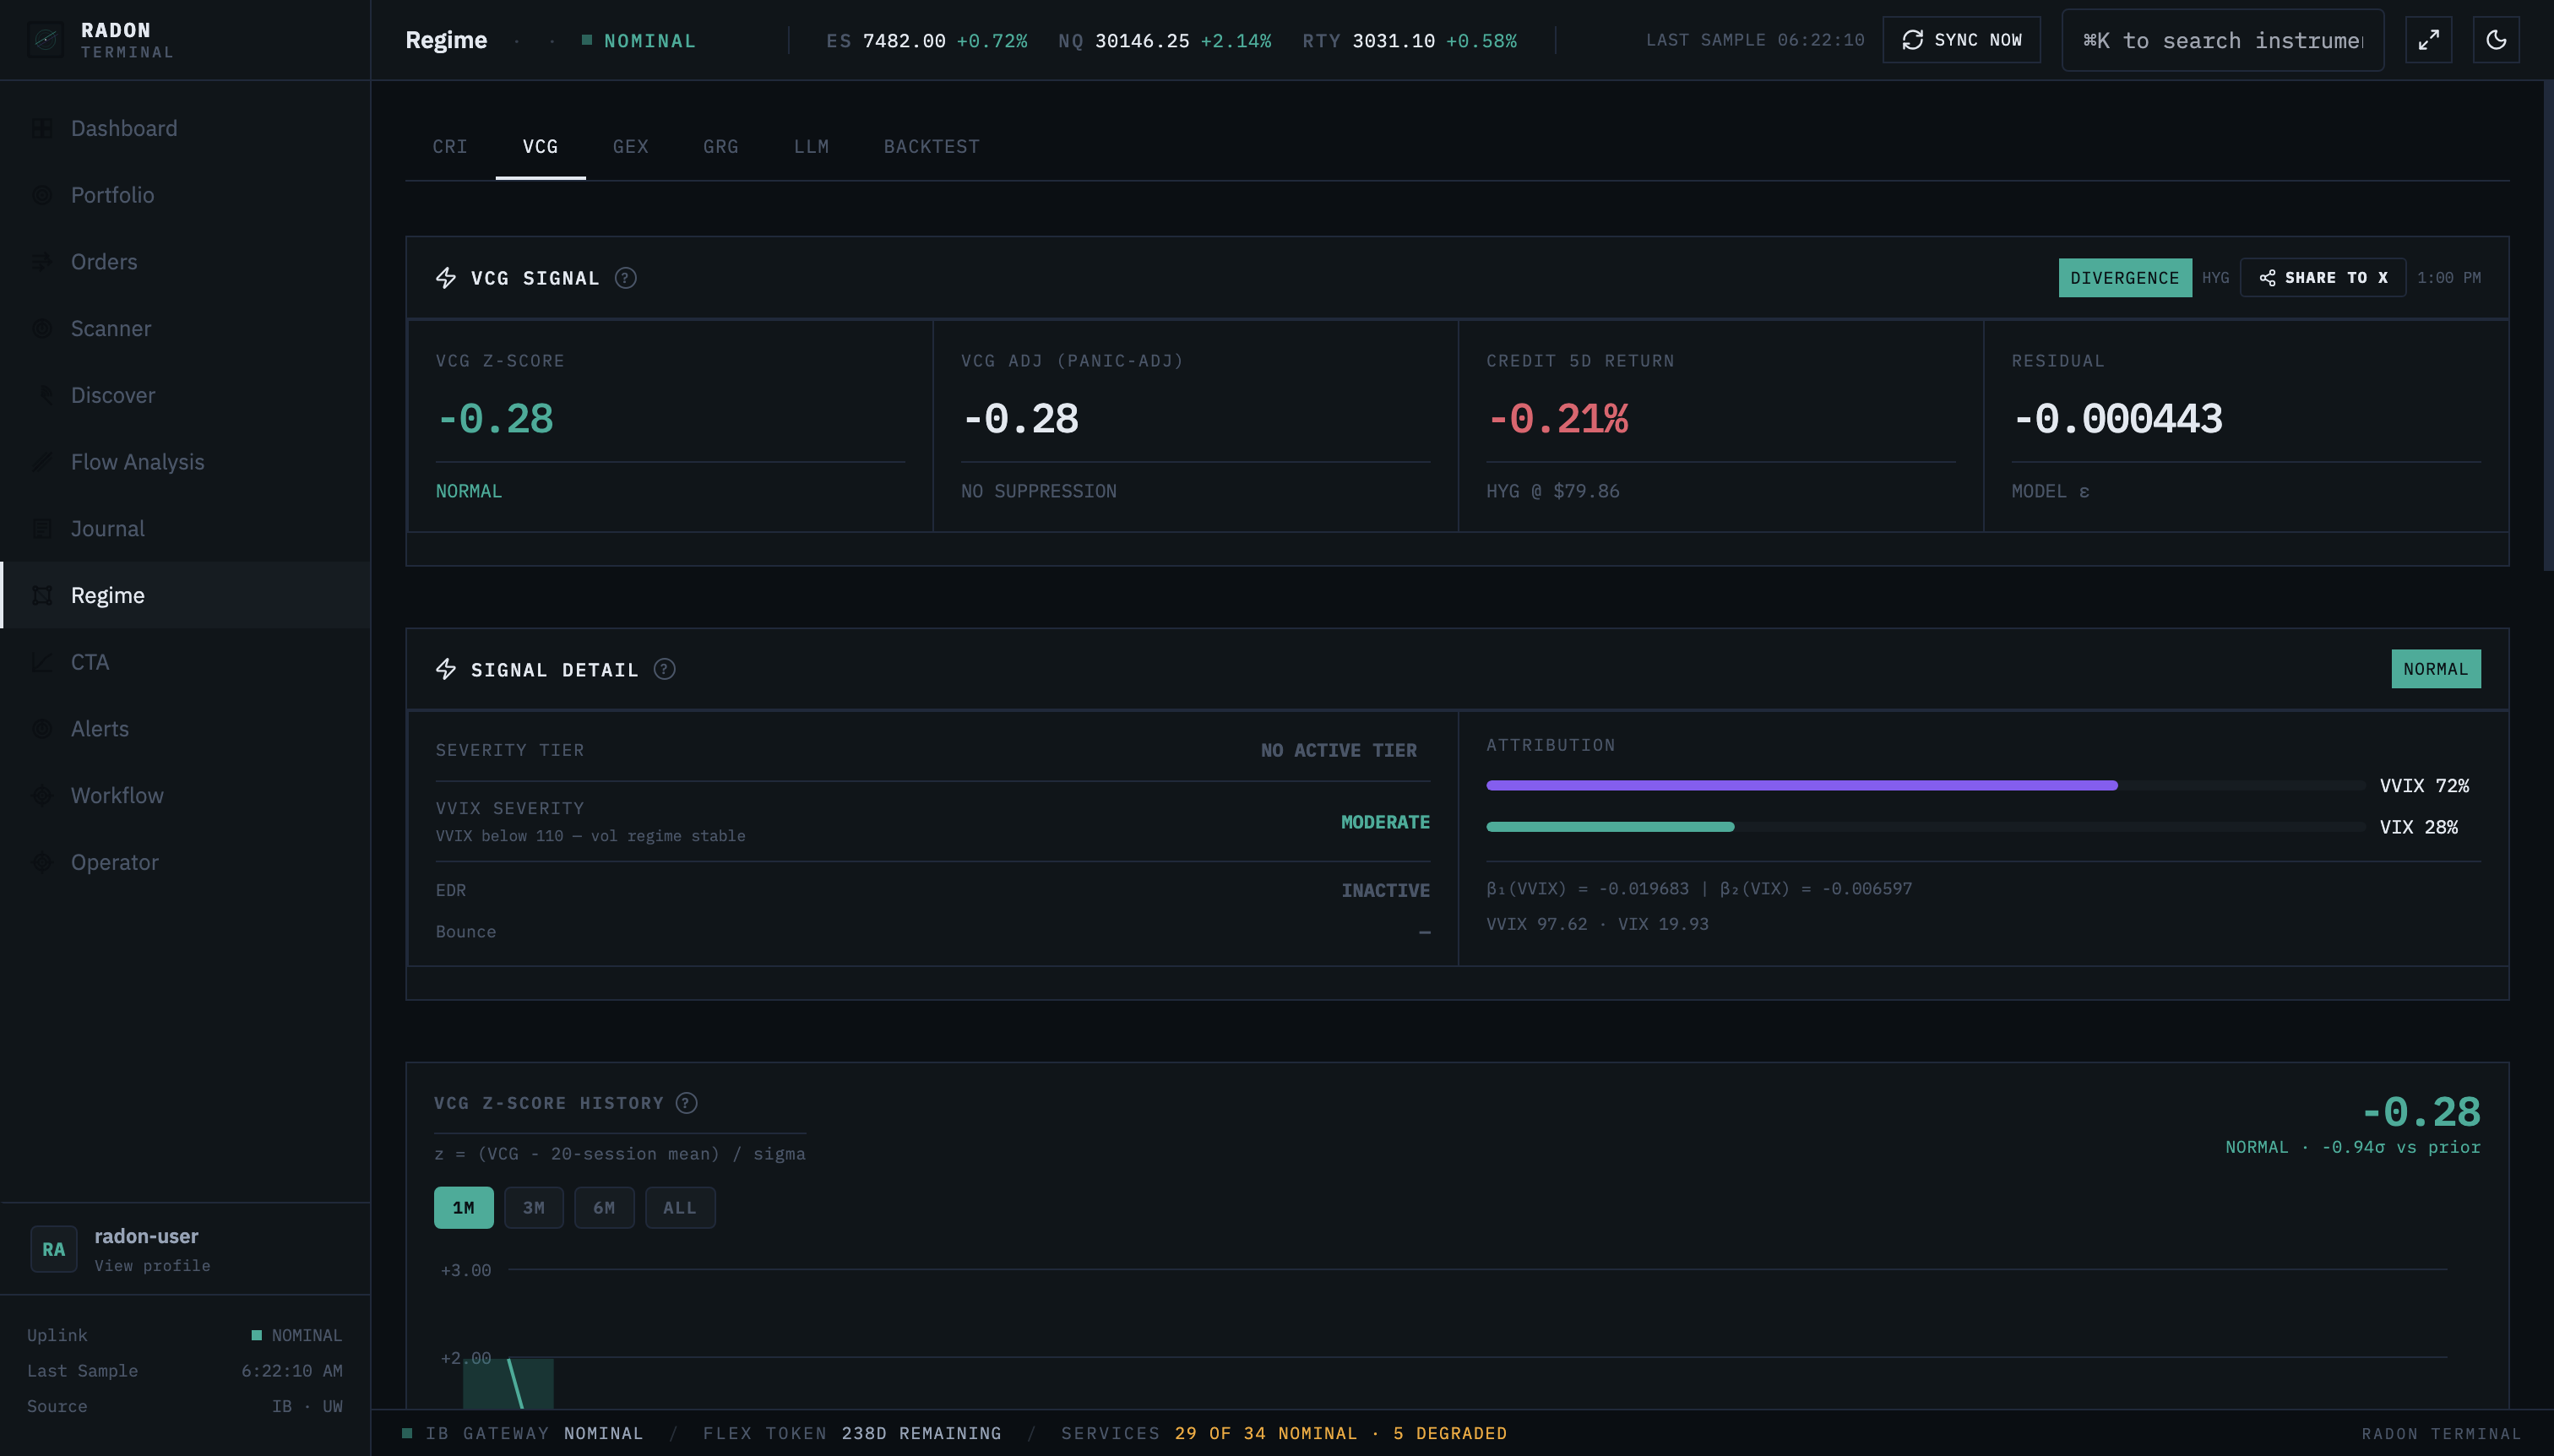
Task: Click the ES 7482.00 ticker
Action: click(x=926, y=41)
